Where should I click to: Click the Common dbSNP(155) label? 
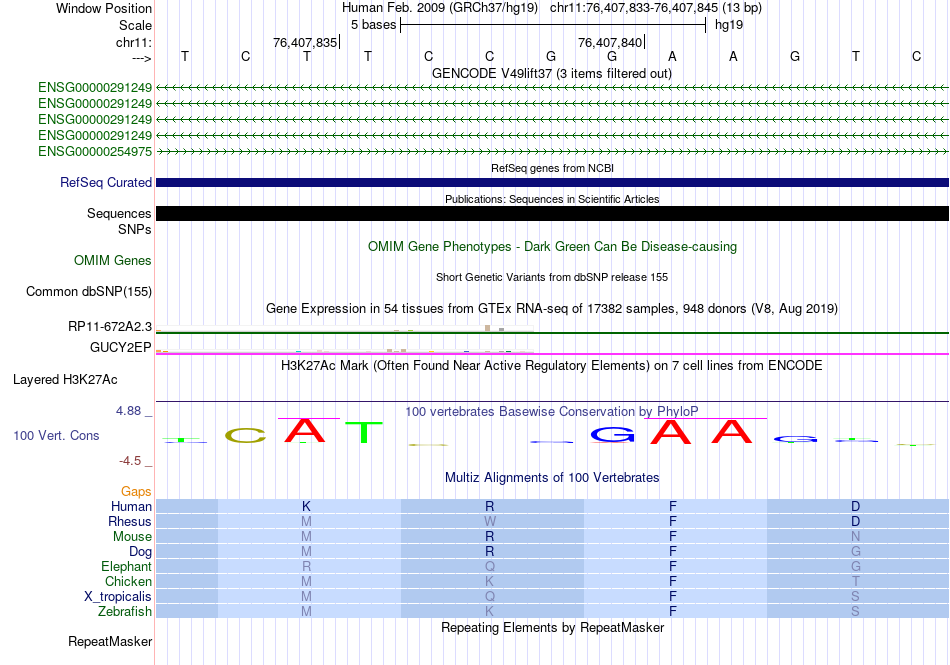pos(89,291)
